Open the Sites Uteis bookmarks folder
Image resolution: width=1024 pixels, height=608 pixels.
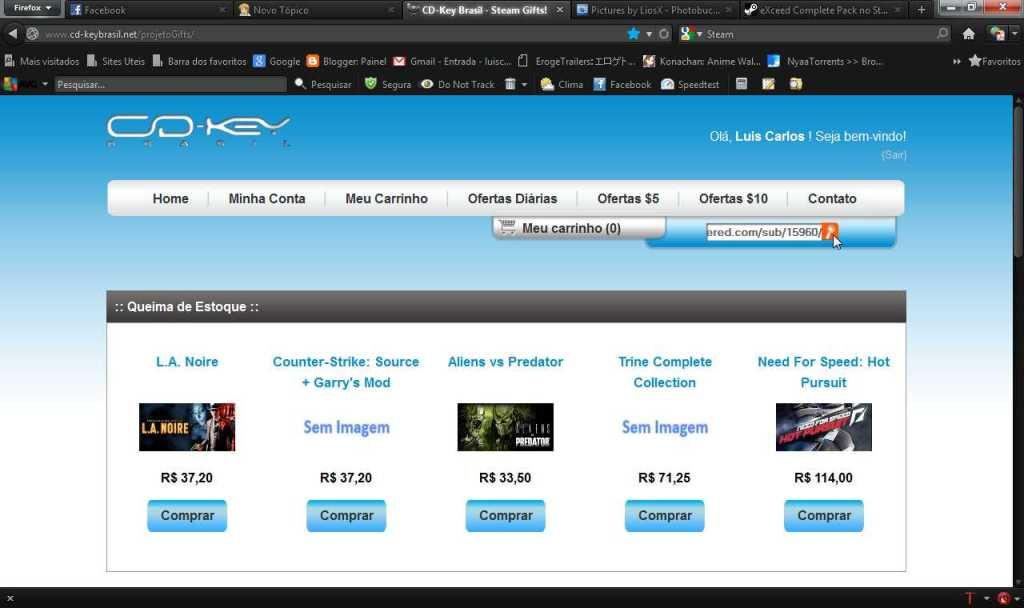pyautogui.click(x=116, y=61)
